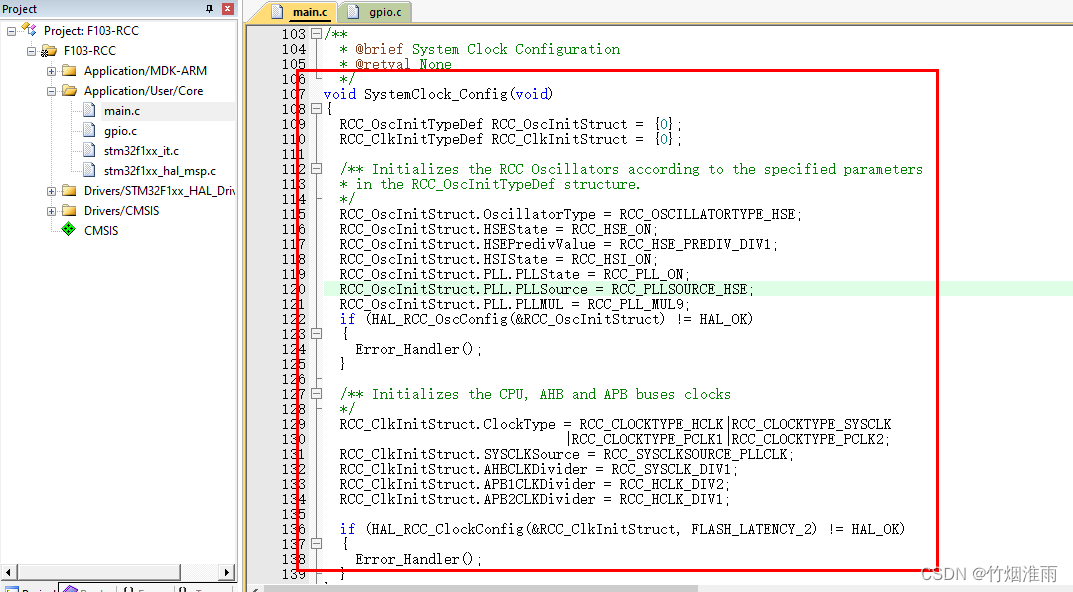Viewport: 1073px width, 592px height.
Task: Expand the Application/MDK-ARM folder
Action: point(50,70)
